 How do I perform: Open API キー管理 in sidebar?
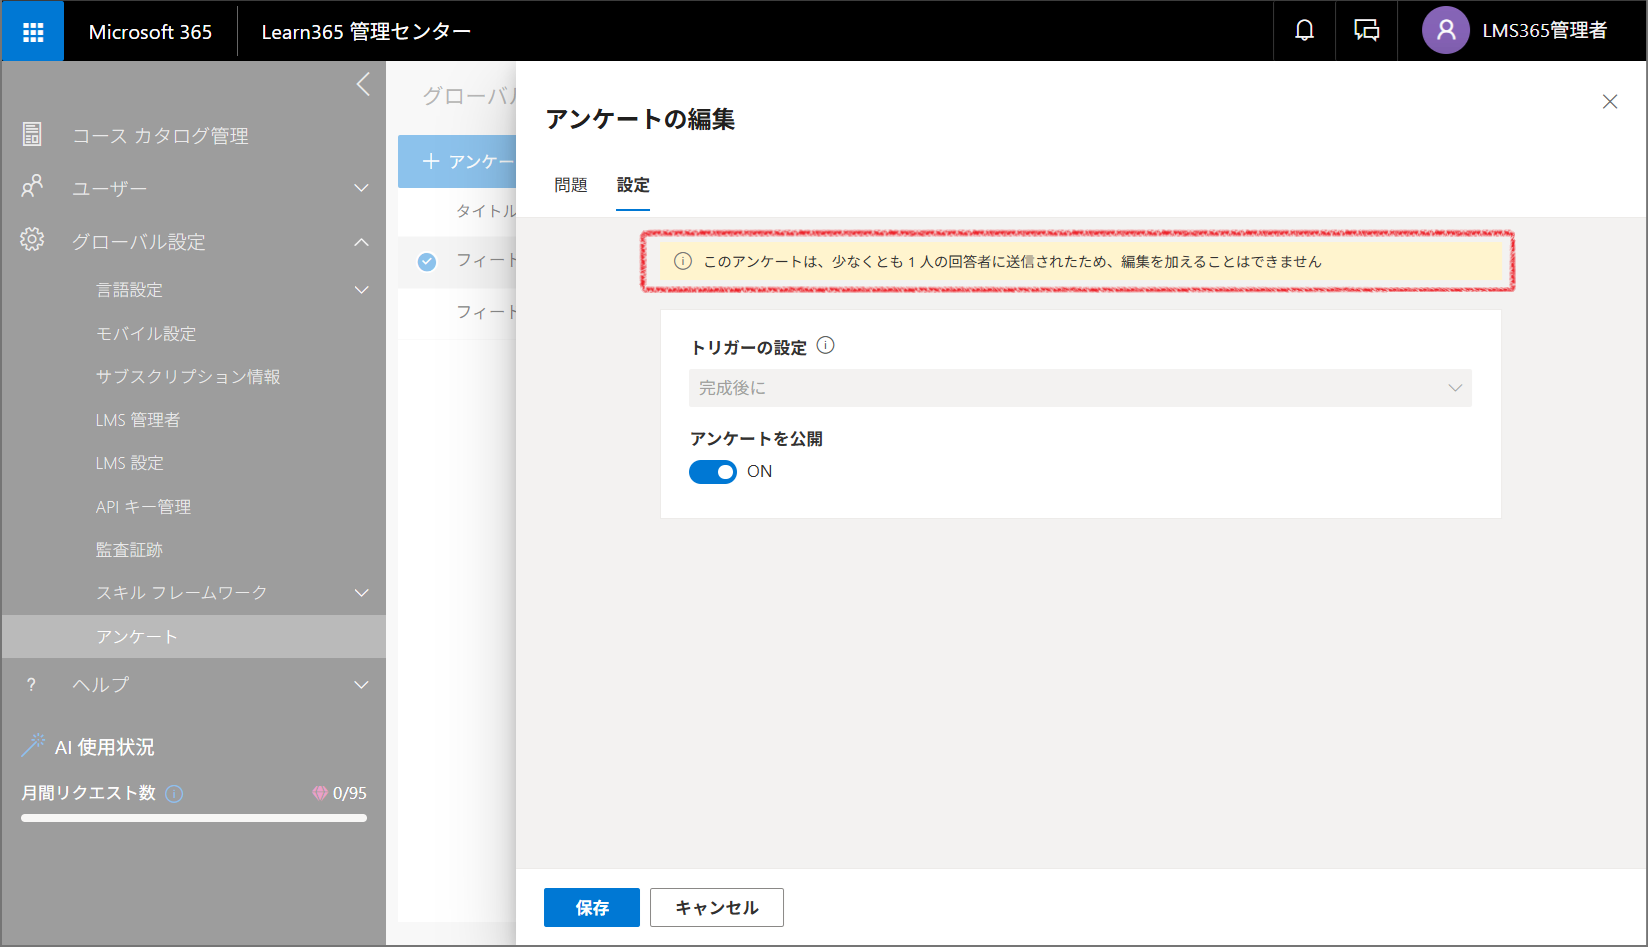pyautogui.click(x=144, y=507)
